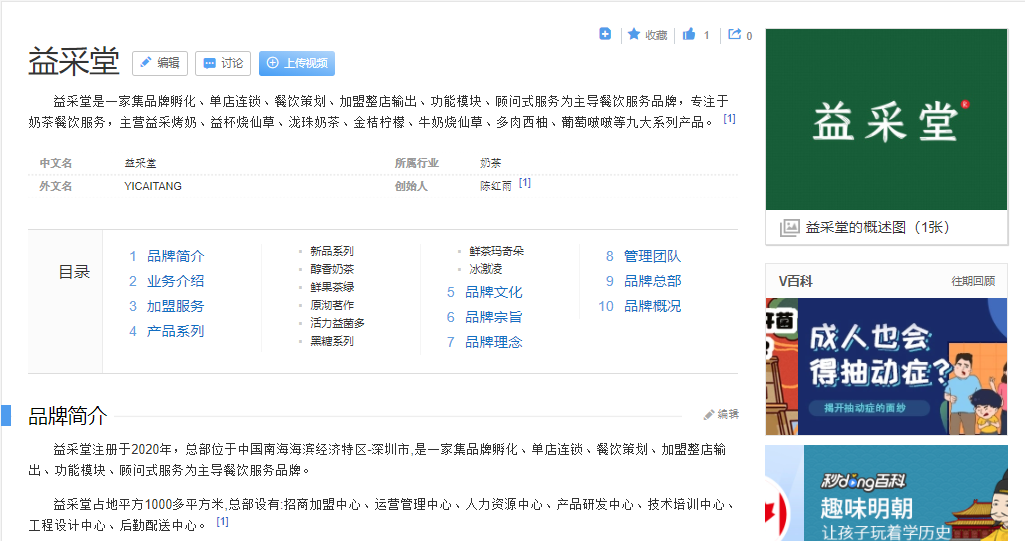Open 成人也会得抽动症 banner
The height and width of the screenshot is (541, 1025).
coord(886,367)
